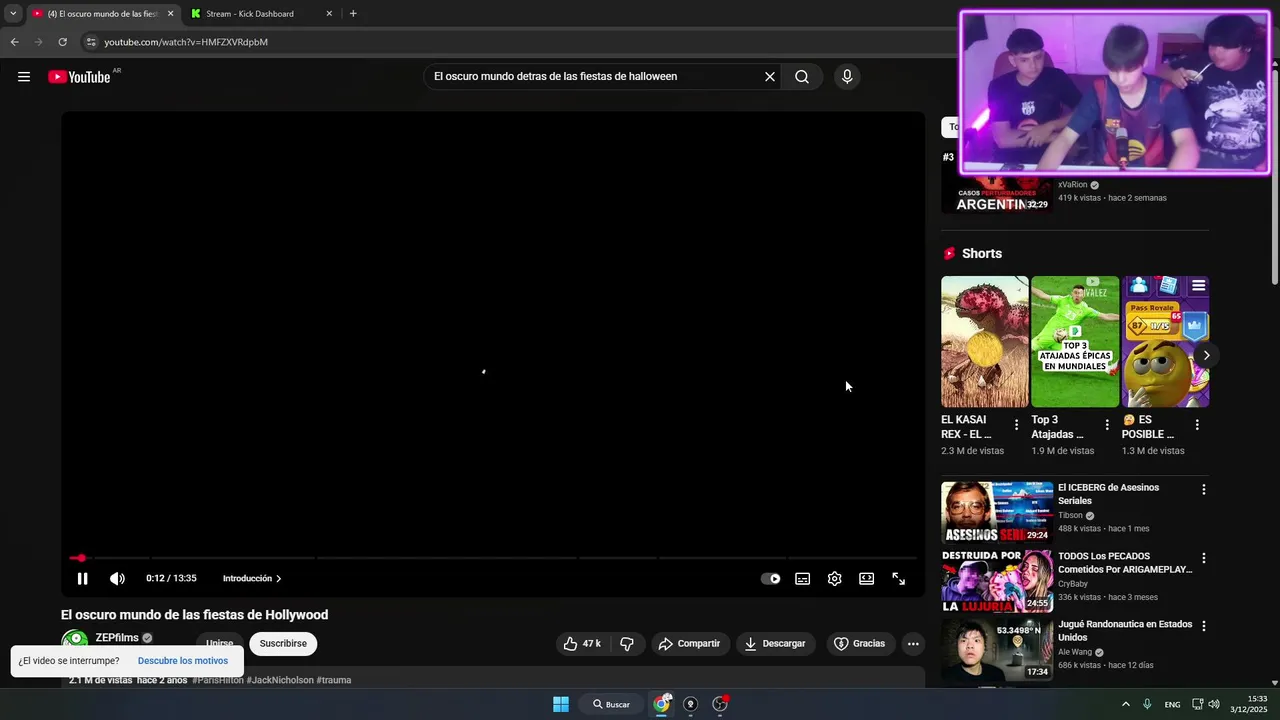Download the video with Descargar
Viewport: 1280px width, 720px height.
click(775, 644)
